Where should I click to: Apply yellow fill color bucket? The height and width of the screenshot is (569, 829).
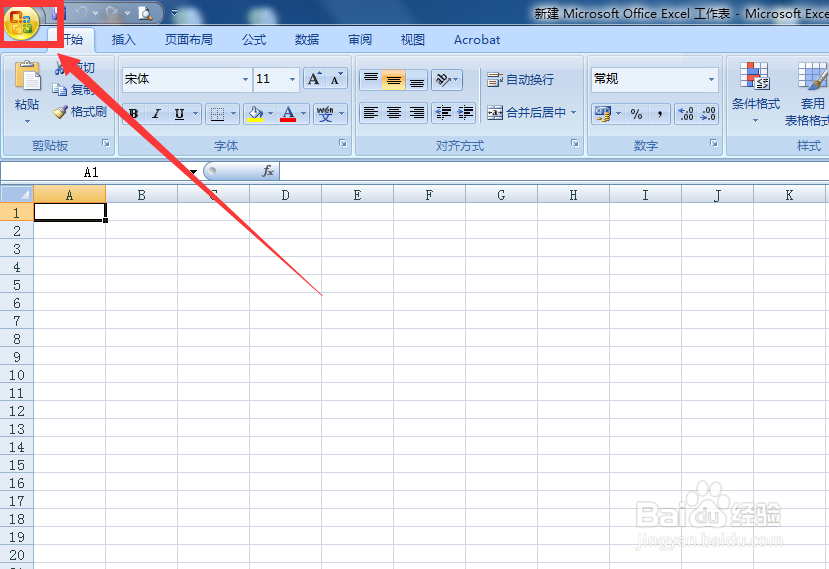[255, 114]
